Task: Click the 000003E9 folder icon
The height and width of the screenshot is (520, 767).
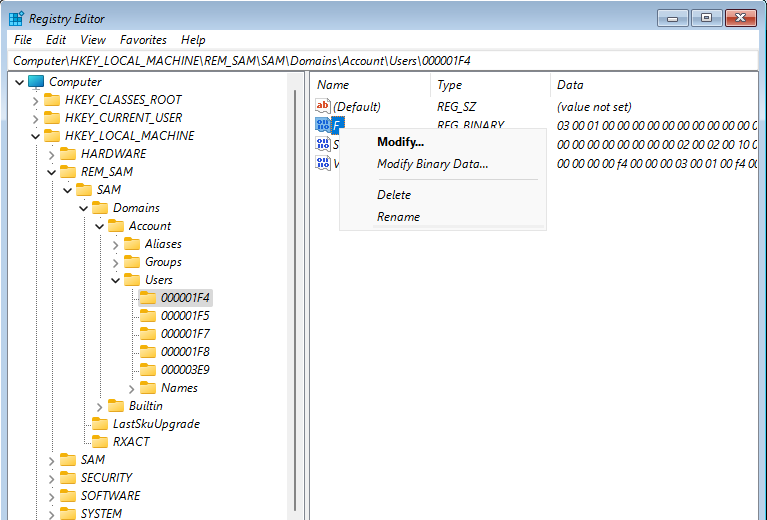Action: click(148, 370)
